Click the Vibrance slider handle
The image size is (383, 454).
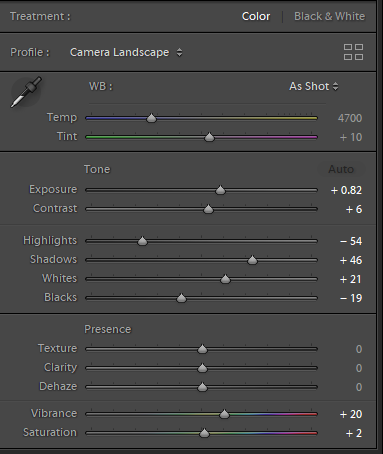coord(224,414)
